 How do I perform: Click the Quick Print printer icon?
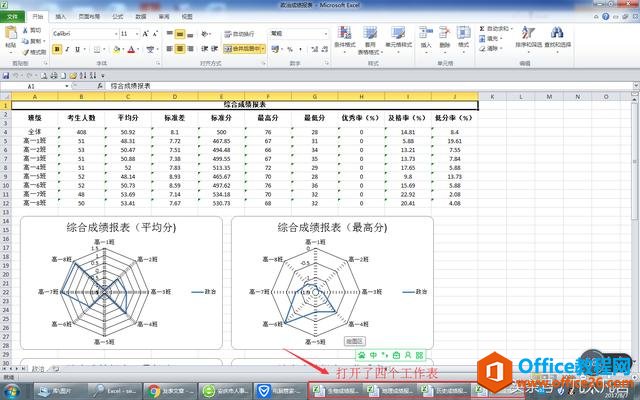pos(53,76)
